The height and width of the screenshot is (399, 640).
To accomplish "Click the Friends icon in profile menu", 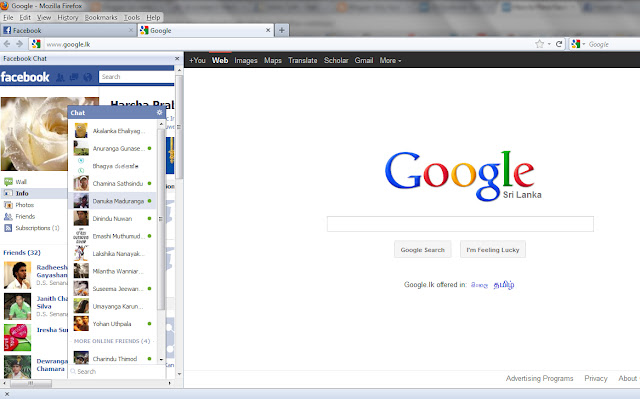I will [8, 217].
